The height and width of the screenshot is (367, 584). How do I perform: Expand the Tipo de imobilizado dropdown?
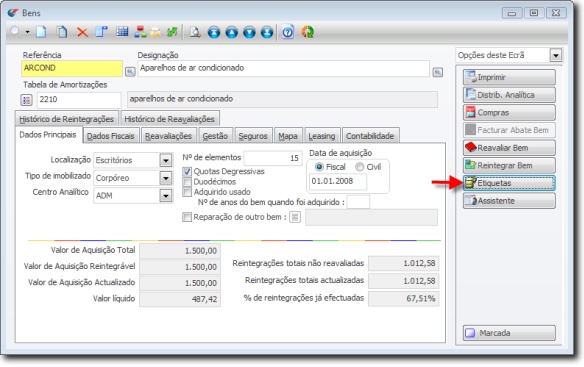coord(166,178)
